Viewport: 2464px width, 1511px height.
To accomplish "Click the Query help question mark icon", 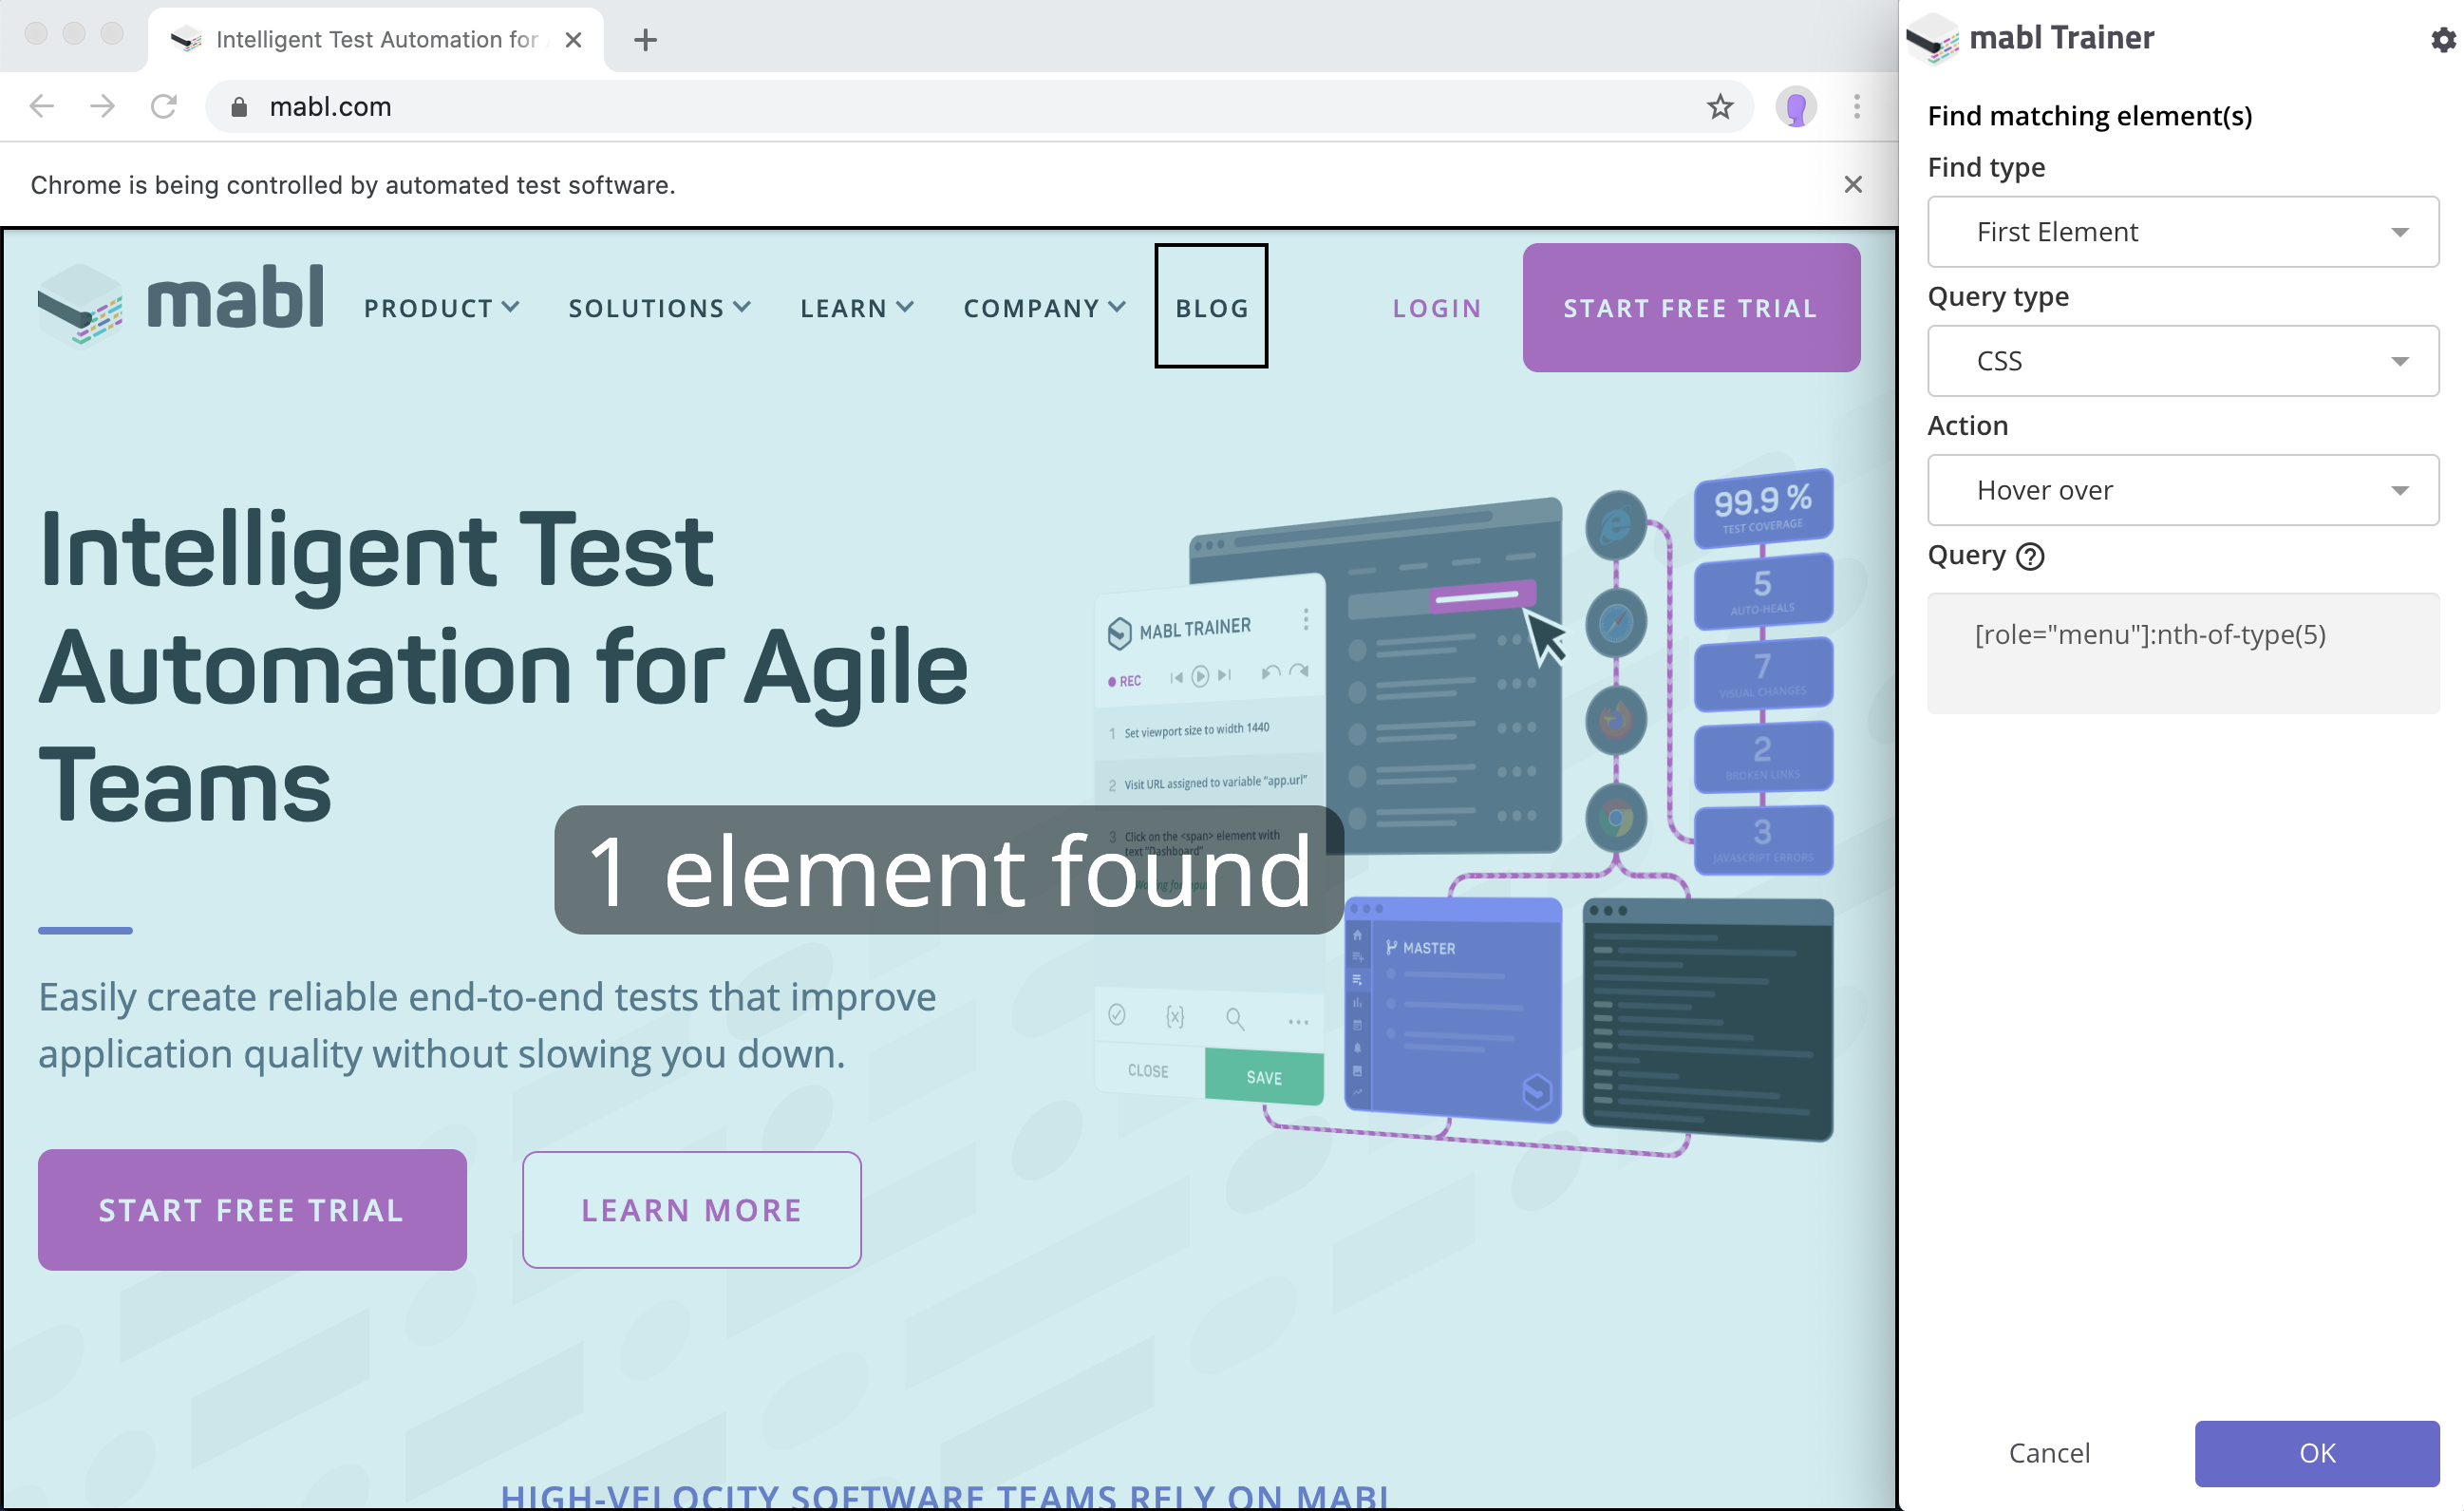I will 2029,556.
